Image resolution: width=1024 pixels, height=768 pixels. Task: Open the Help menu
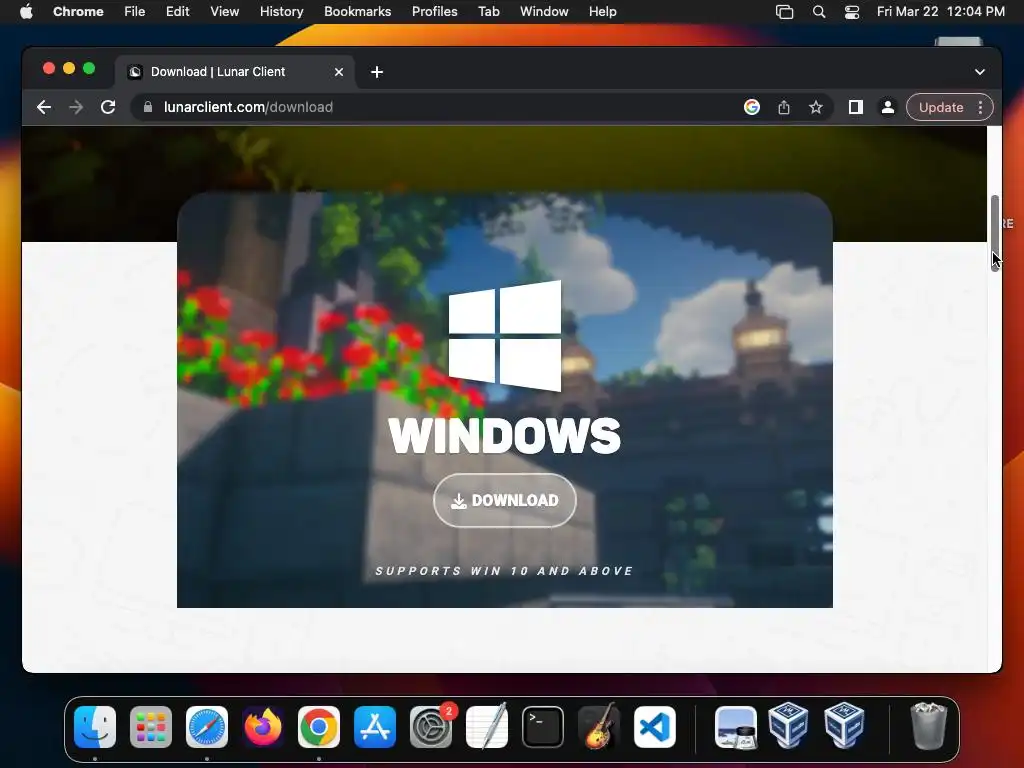pos(602,11)
